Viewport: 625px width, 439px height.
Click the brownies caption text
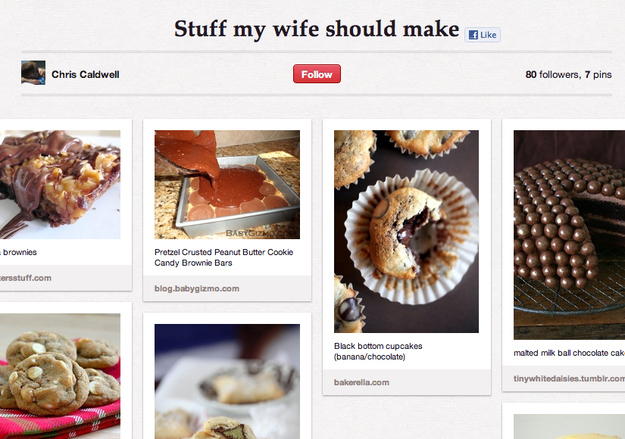18,252
